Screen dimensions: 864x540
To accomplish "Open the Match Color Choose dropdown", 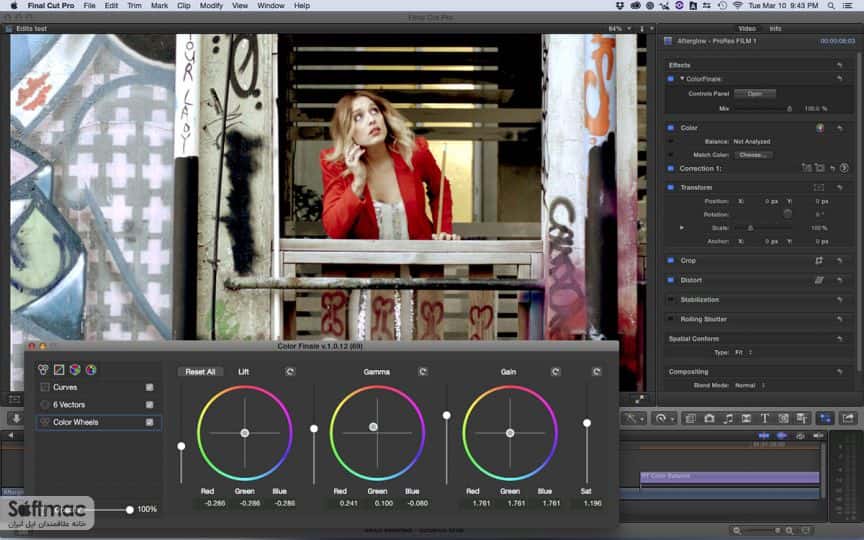I will (x=753, y=155).
